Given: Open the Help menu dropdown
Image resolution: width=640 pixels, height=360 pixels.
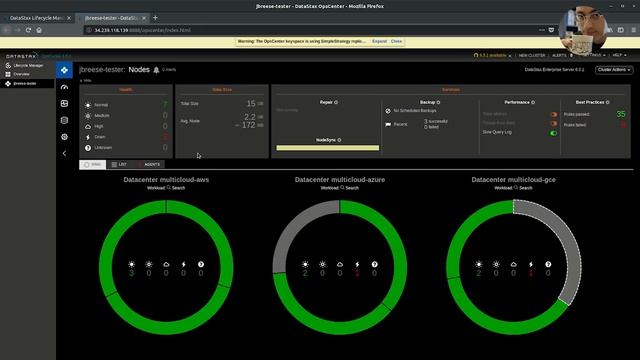Looking at the screenshot, I should [619, 55].
